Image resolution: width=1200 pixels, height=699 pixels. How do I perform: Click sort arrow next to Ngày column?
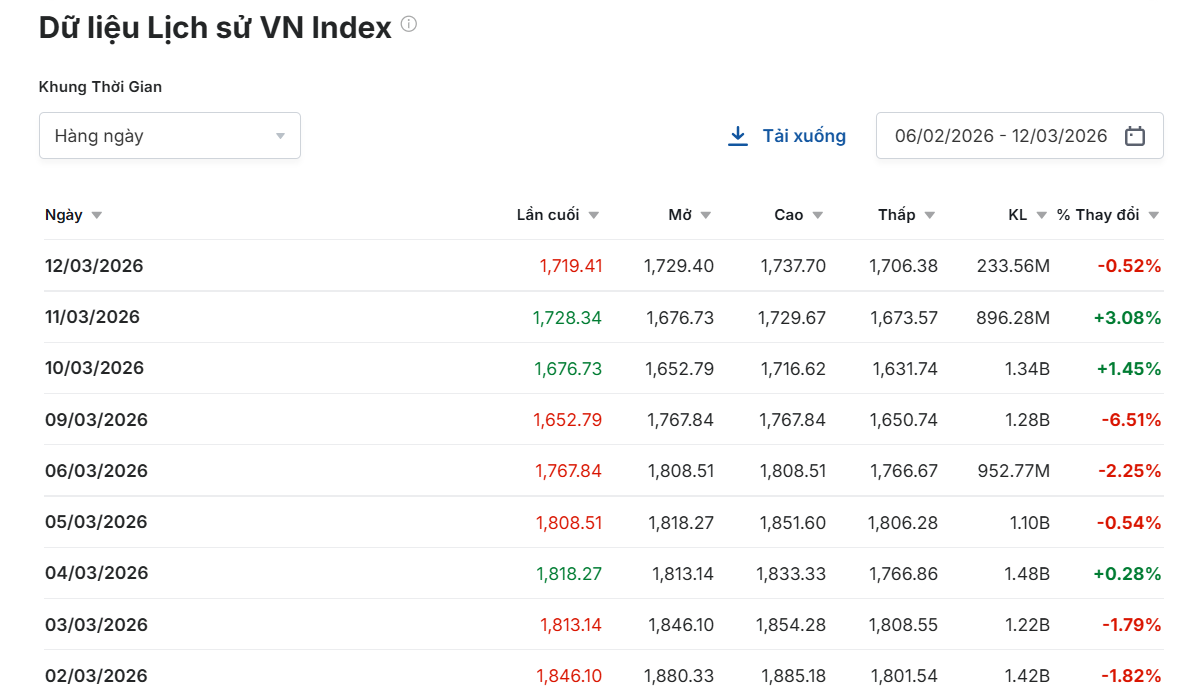[97, 216]
